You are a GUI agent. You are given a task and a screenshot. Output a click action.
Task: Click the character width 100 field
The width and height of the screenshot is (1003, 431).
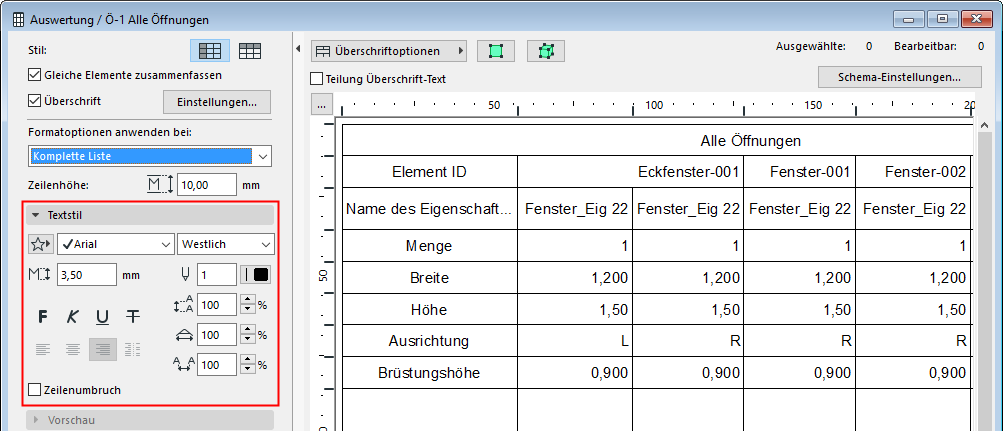pyautogui.click(x=218, y=334)
